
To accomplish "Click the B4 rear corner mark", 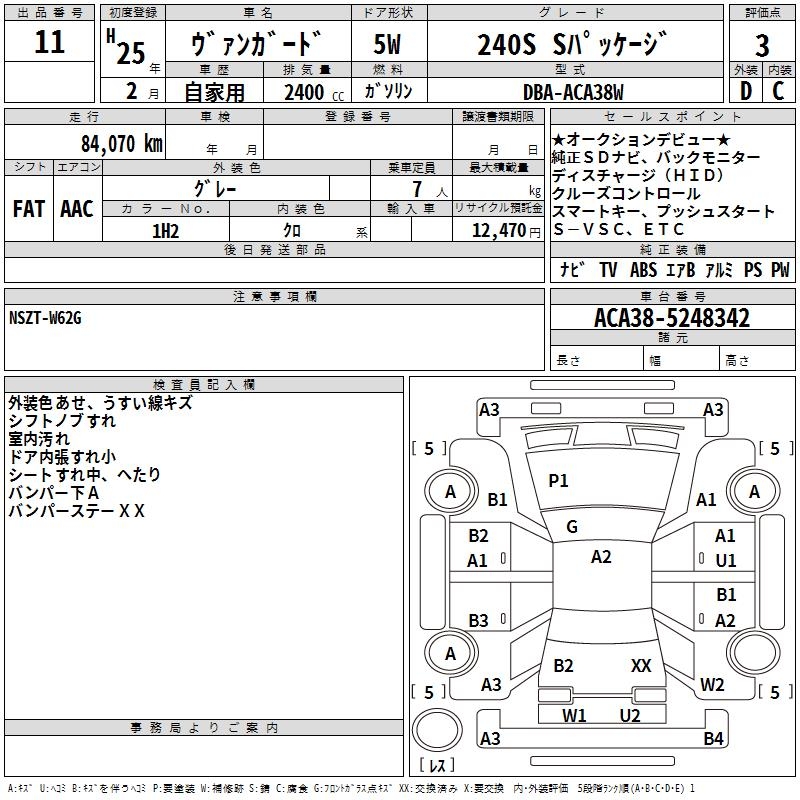I will pos(713,738).
